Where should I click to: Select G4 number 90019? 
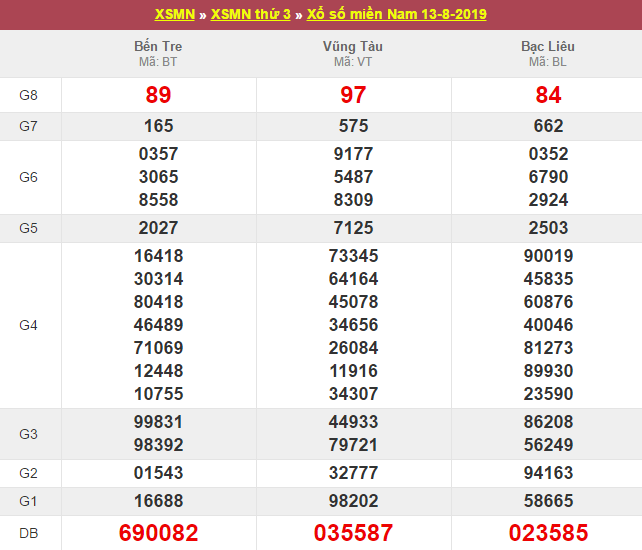pyautogui.click(x=548, y=256)
